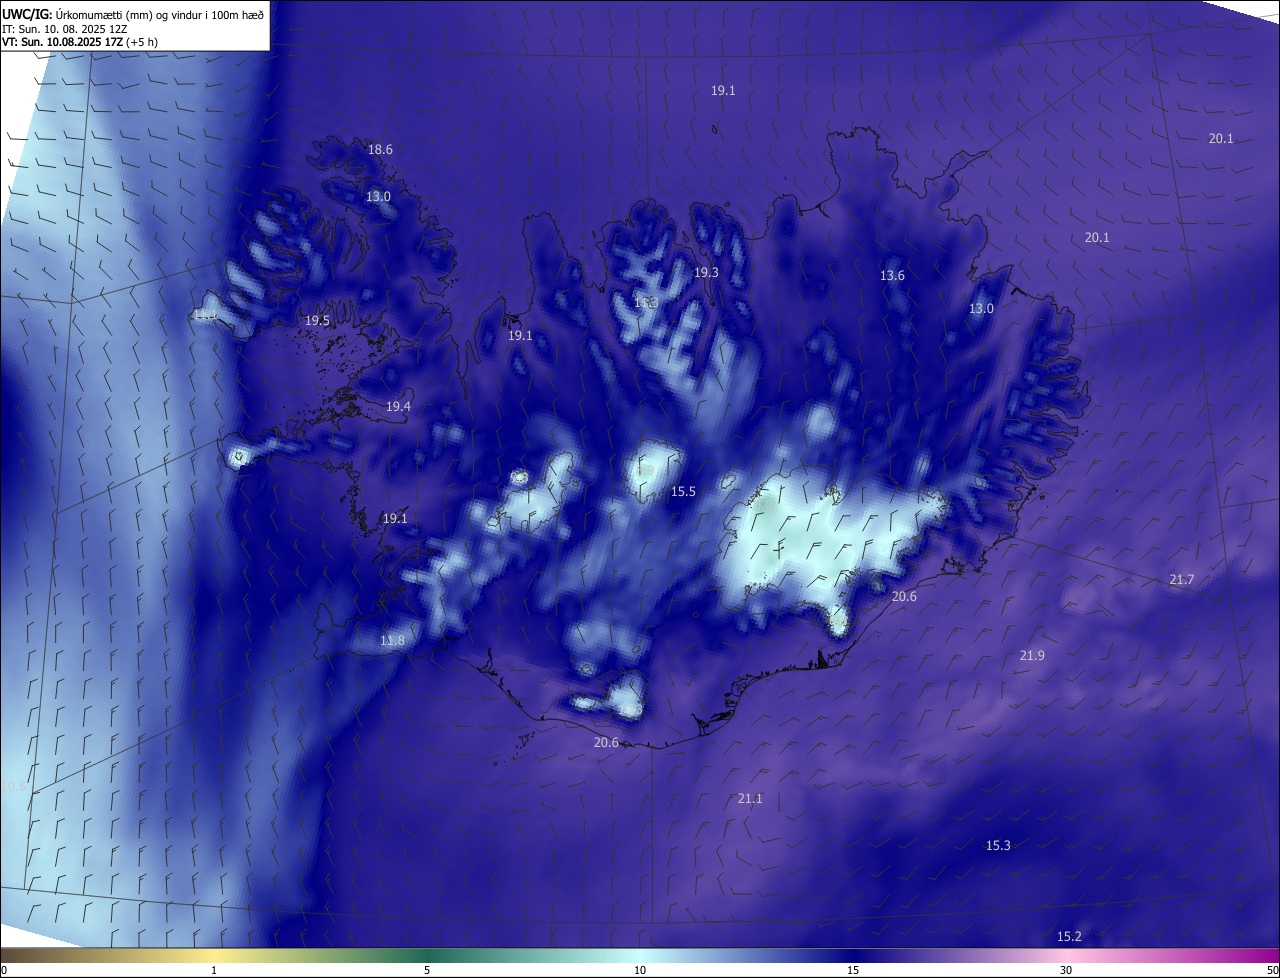Click the 1 tick on the color scale
1280x978 pixels.
point(215,970)
